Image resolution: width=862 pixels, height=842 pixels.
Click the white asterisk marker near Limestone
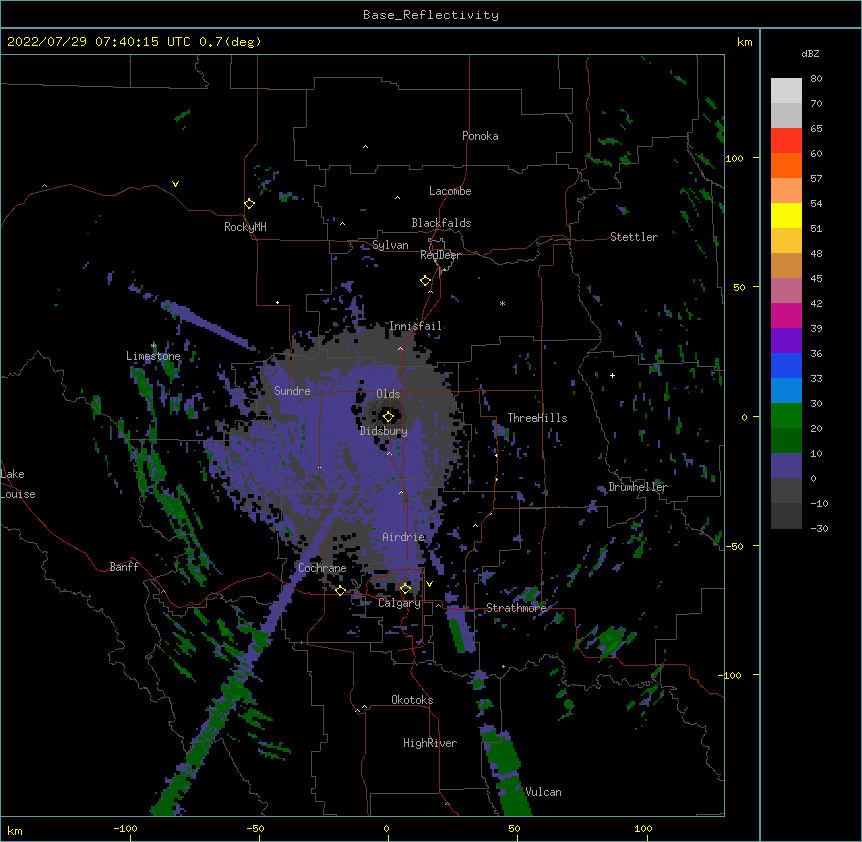pyautogui.click(x=153, y=346)
